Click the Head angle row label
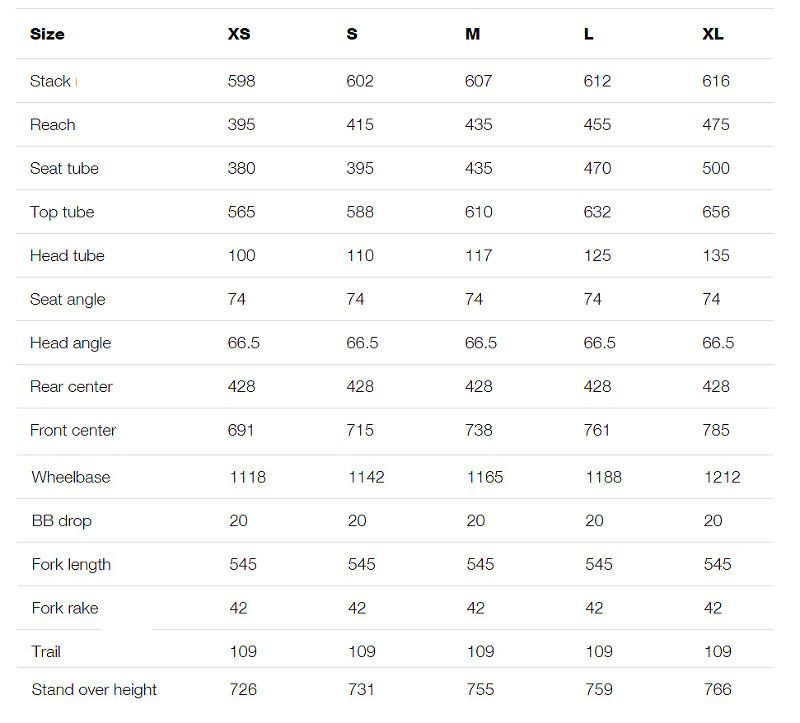The height and width of the screenshot is (723, 800). click(x=70, y=343)
